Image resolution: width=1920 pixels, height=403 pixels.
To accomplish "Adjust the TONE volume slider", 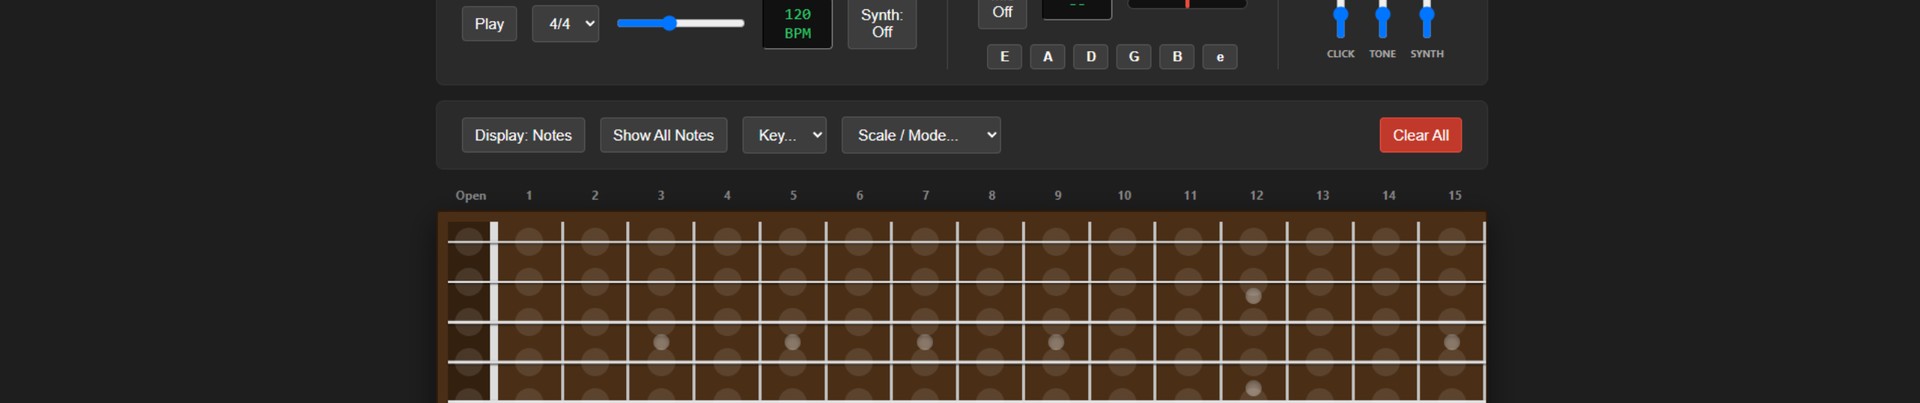I will click(x=1383, y=18).
